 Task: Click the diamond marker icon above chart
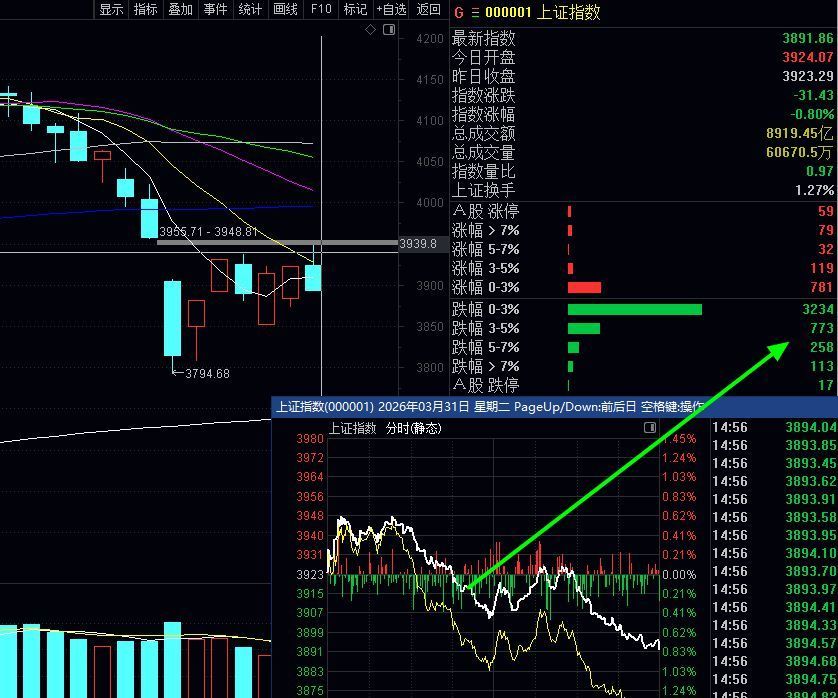[x=370, y=30]
